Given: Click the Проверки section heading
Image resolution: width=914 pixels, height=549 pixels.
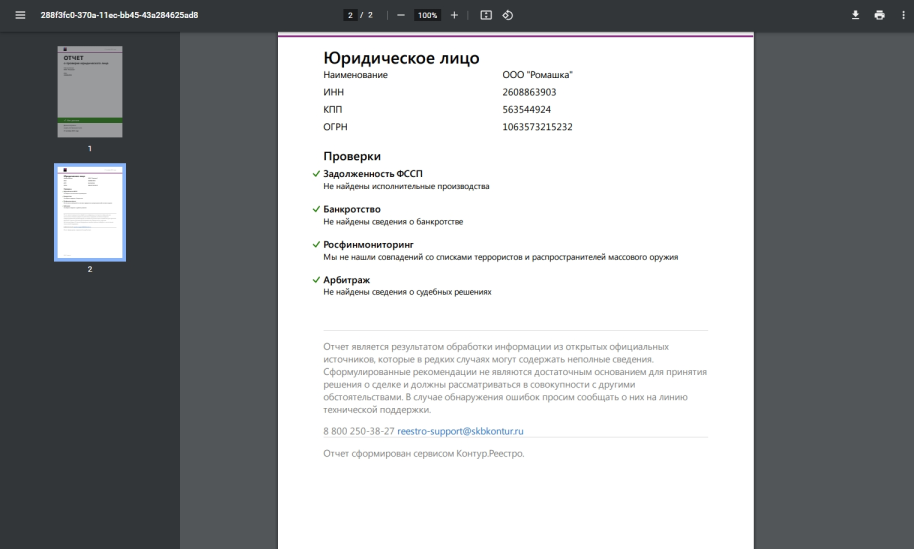Looking at the screenshot, I should coord(352,156).
